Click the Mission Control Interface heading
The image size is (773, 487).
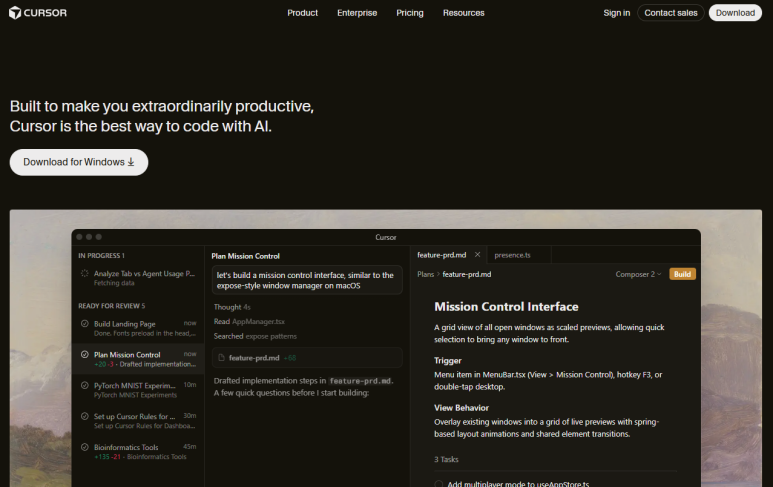(506, 307)
